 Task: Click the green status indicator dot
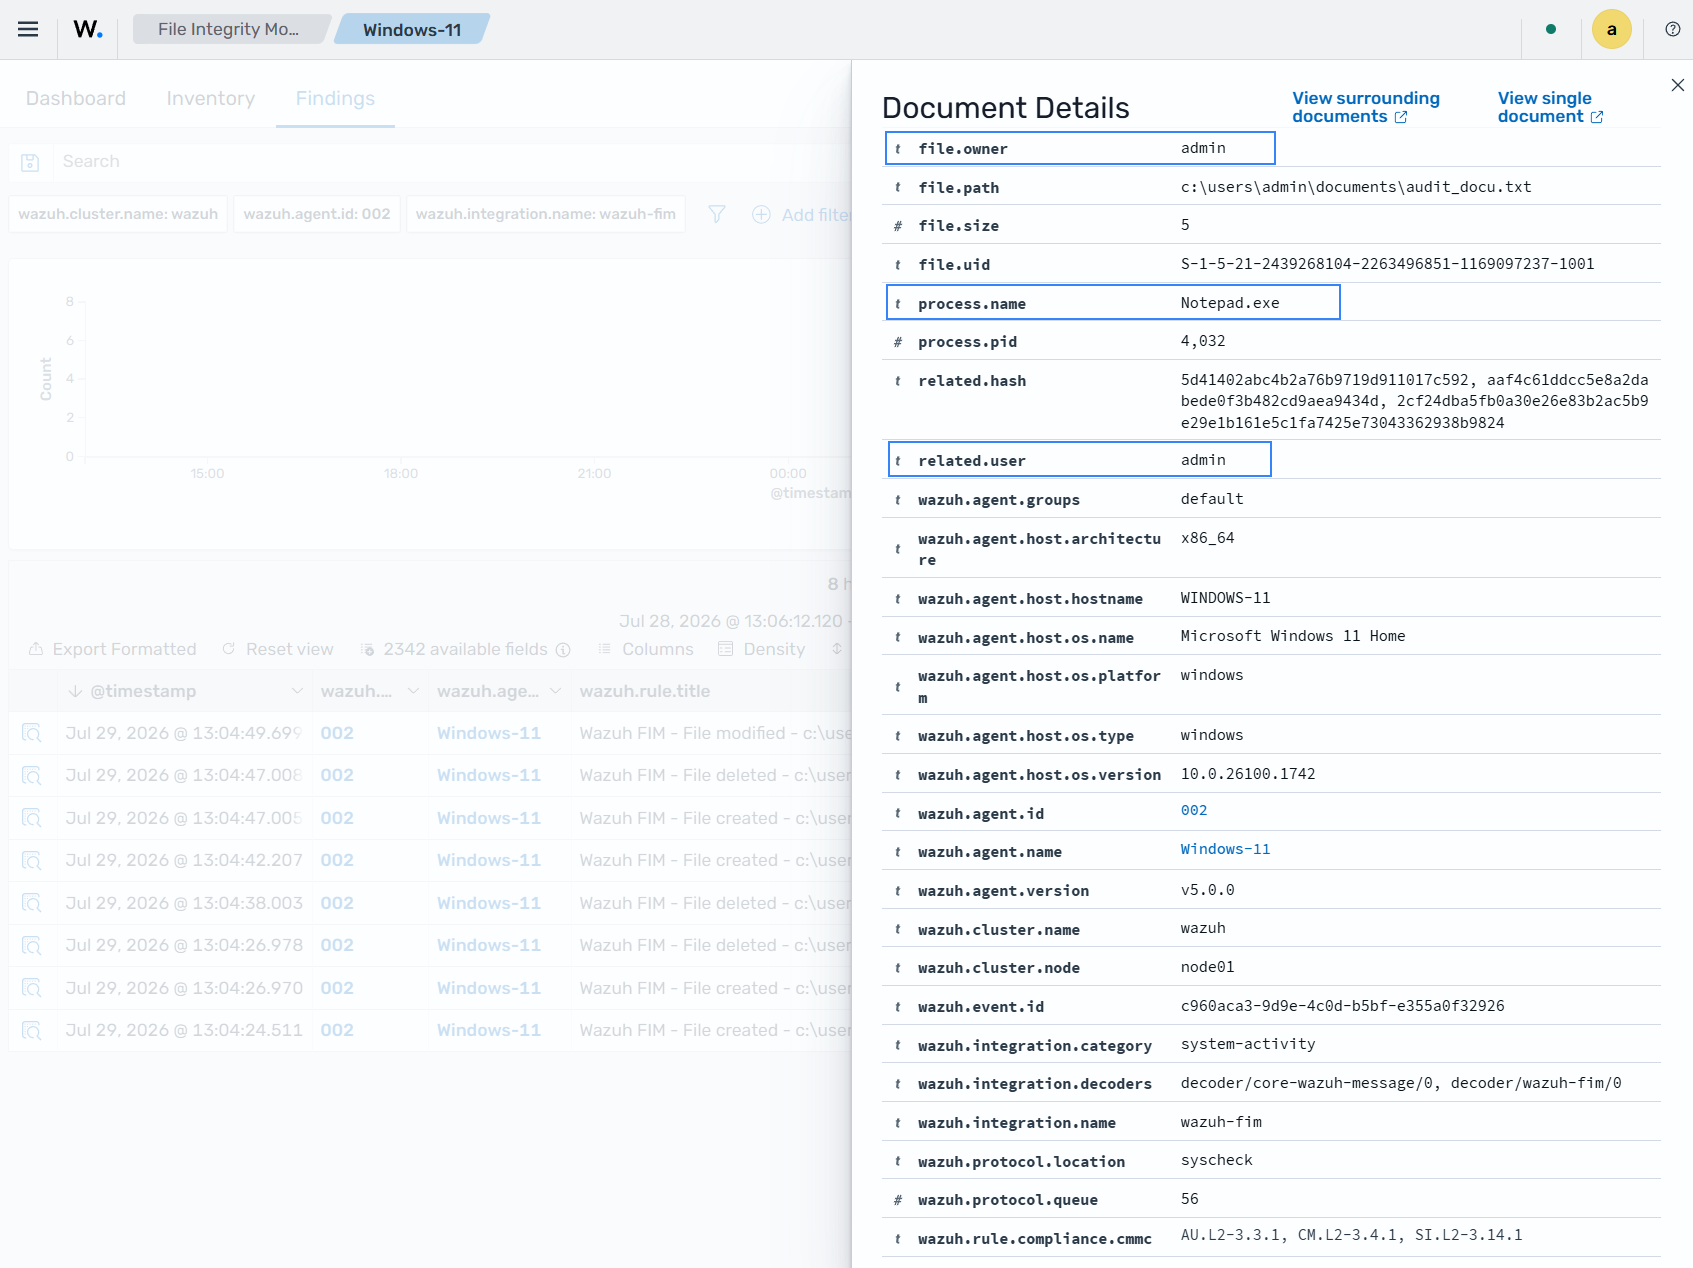[x=1550, y=29]
